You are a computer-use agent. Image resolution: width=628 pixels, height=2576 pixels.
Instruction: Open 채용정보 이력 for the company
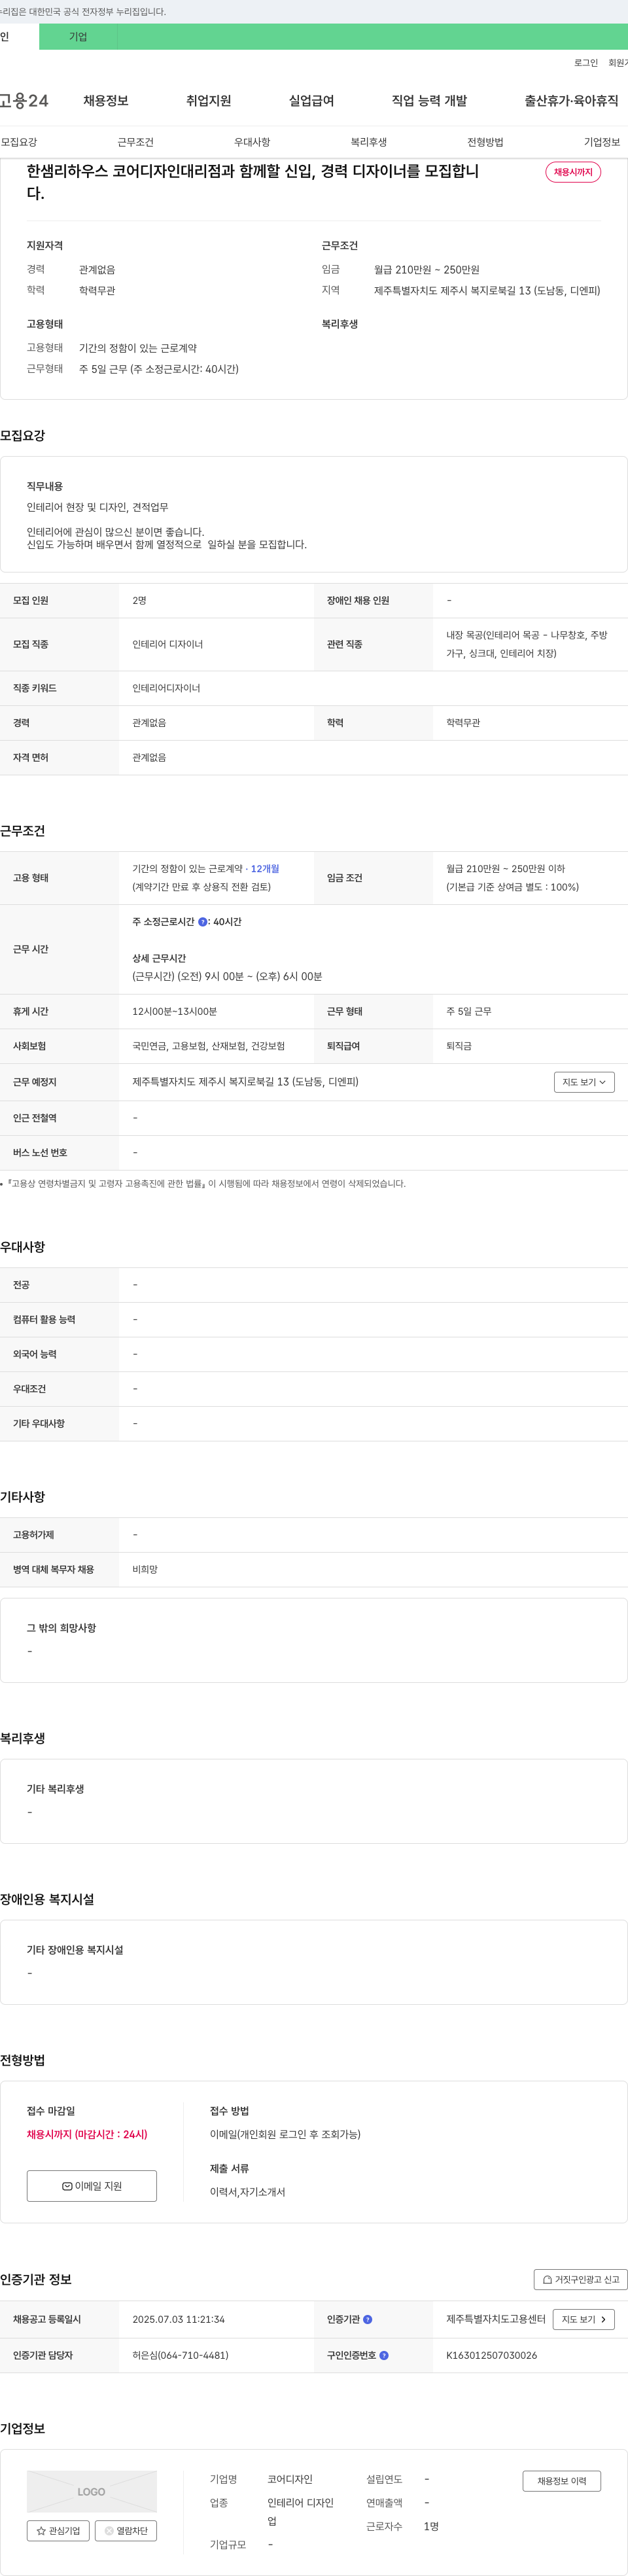pyautogui.click(x=562, y=2481)
